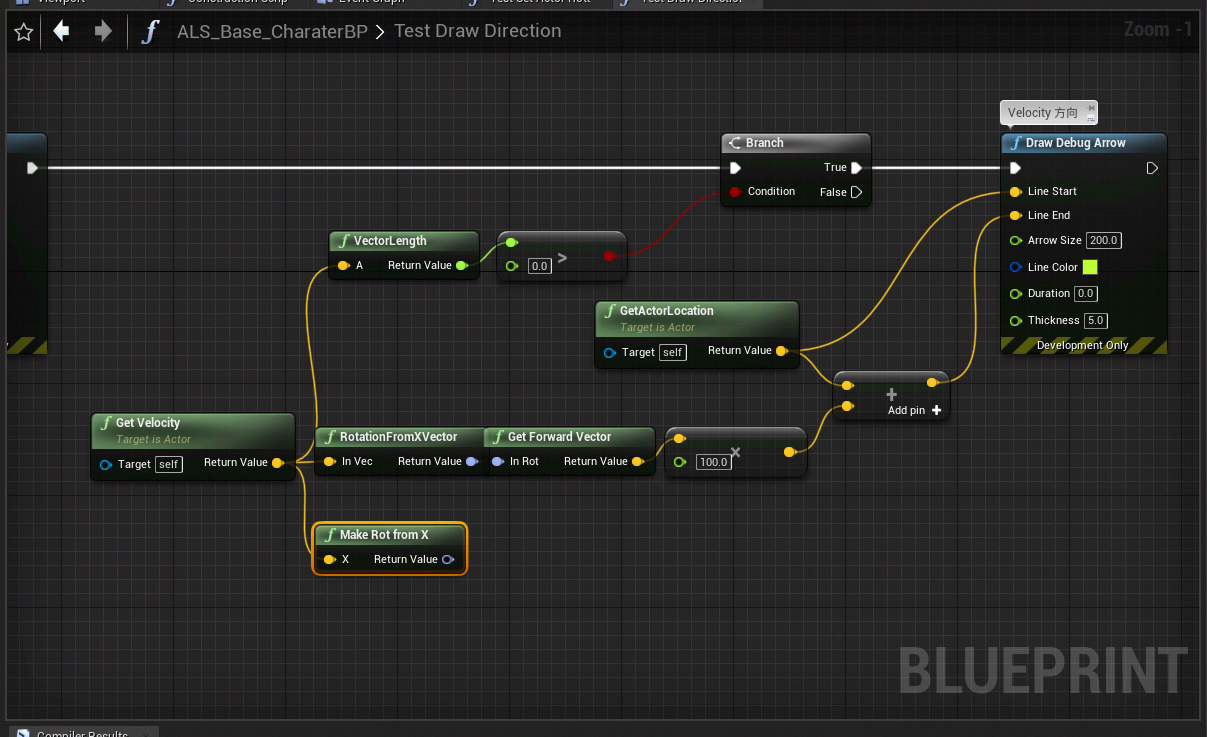
Task: Click the Arrow Size 200.0 field
Action: point(1103,240)
